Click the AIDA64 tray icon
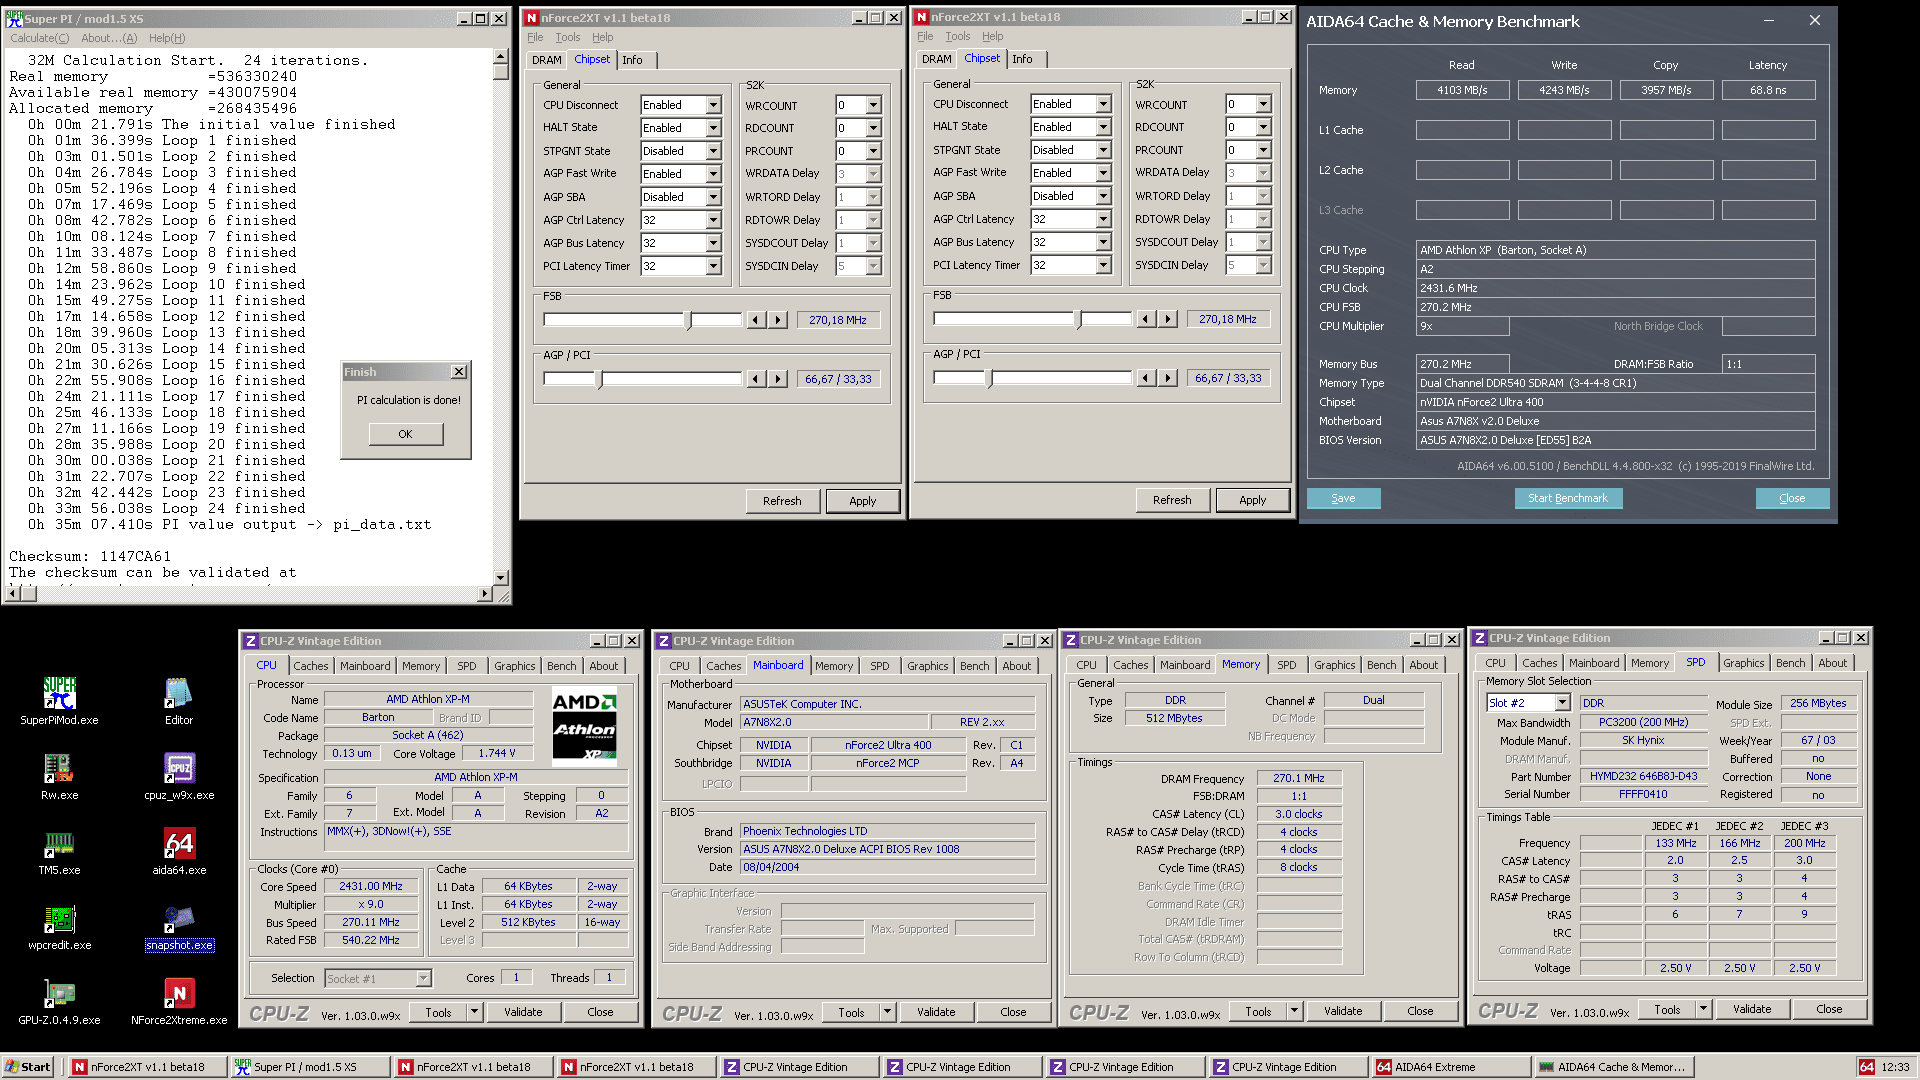The image size is (1920, 1080). (1867, 1067)
